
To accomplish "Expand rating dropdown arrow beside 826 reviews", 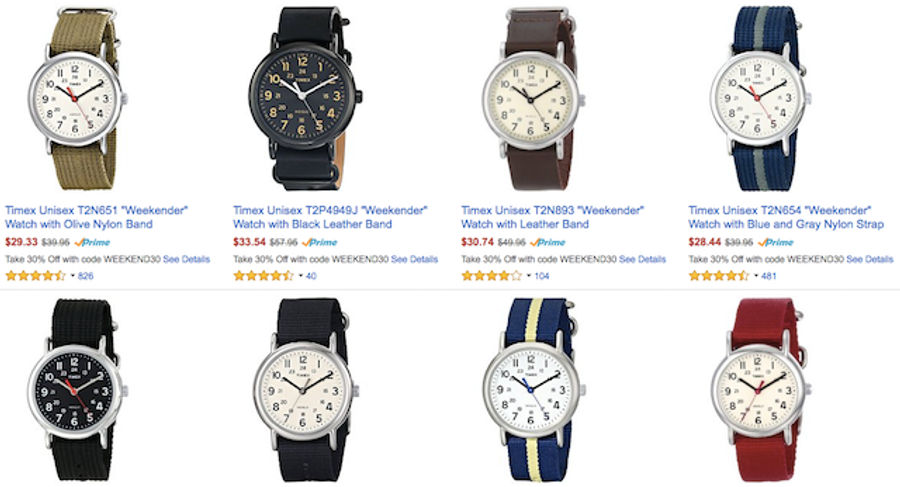I will [x=73, y=276].
